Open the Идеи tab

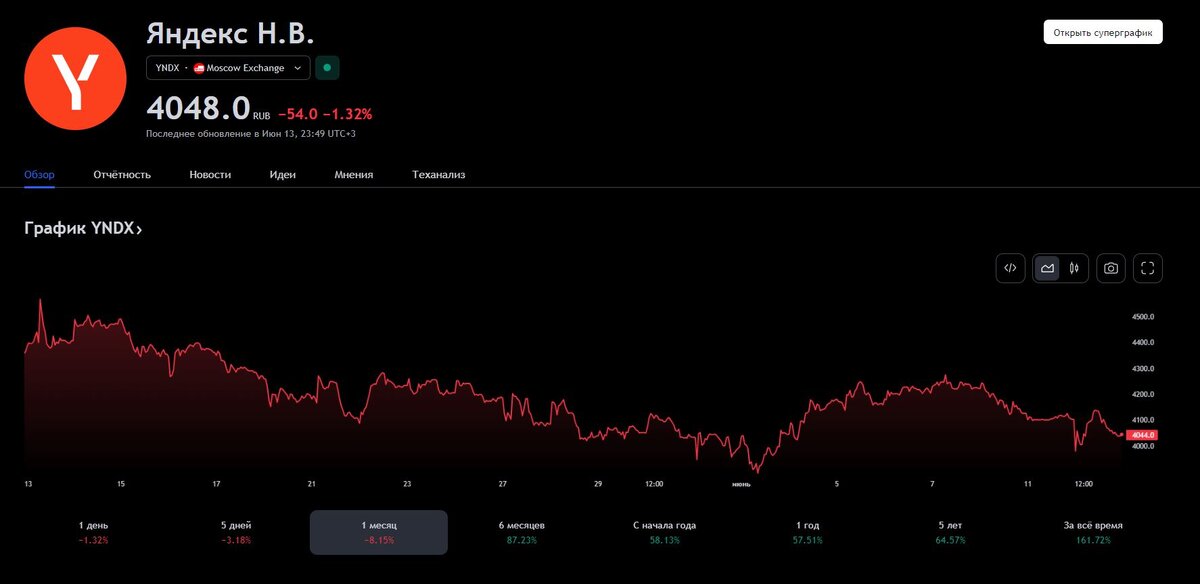[x=283, y=174]
